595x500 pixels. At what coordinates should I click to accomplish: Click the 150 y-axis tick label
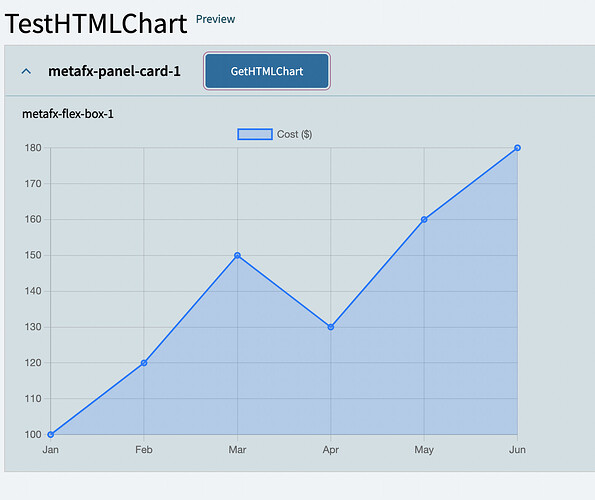(x=33, y=255)
